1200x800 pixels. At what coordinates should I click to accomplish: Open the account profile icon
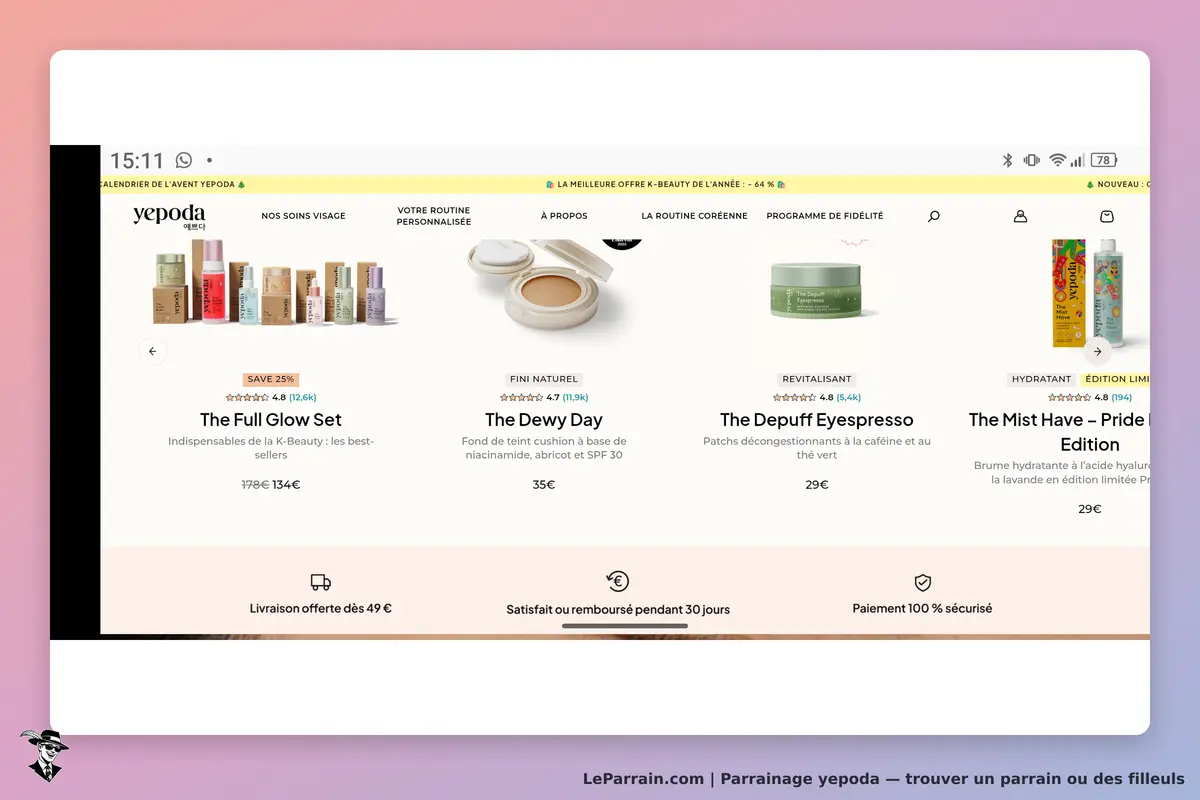coord(1020,216)
